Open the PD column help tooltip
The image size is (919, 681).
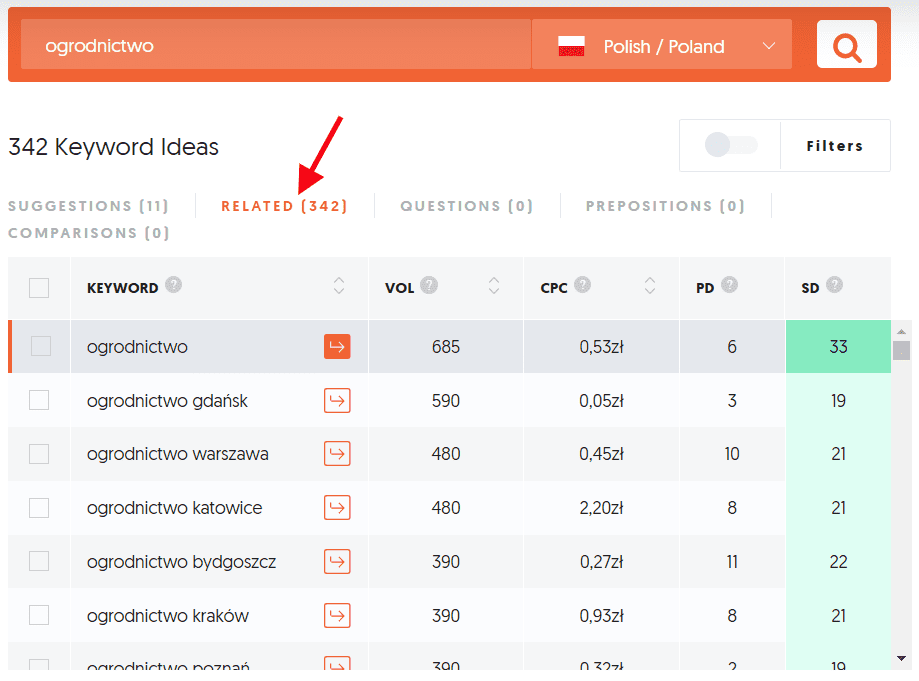(x=729, y=286)
